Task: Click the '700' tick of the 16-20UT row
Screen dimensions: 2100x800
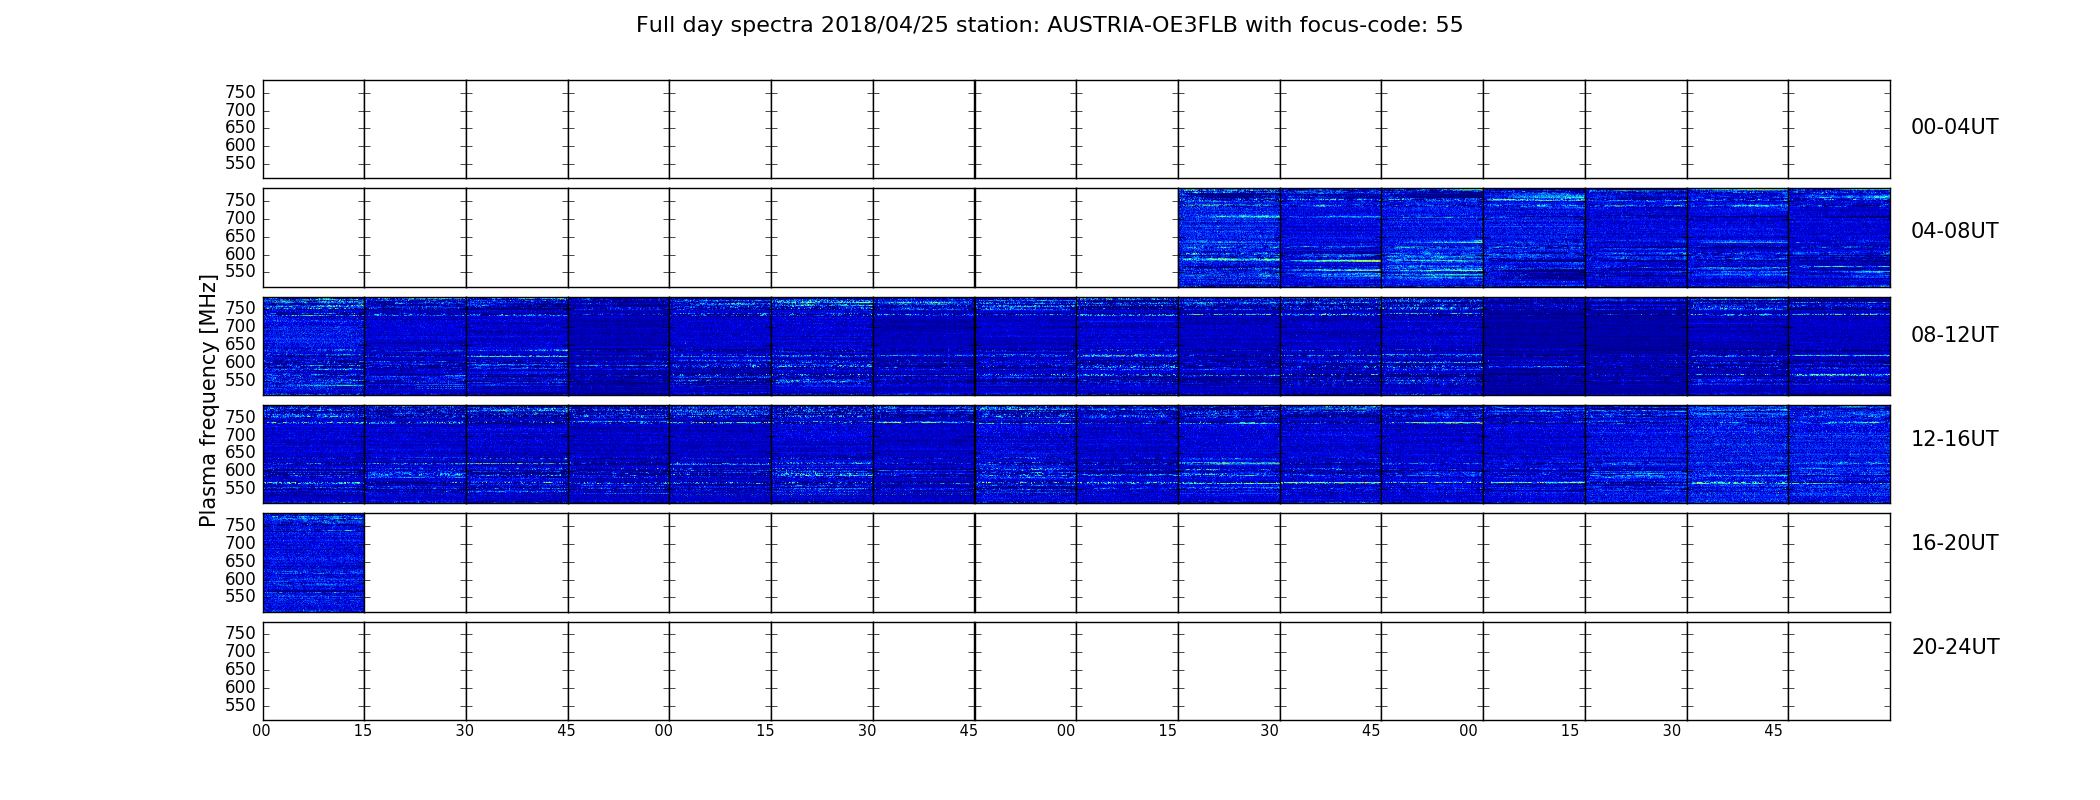Action: pos(240,543)
